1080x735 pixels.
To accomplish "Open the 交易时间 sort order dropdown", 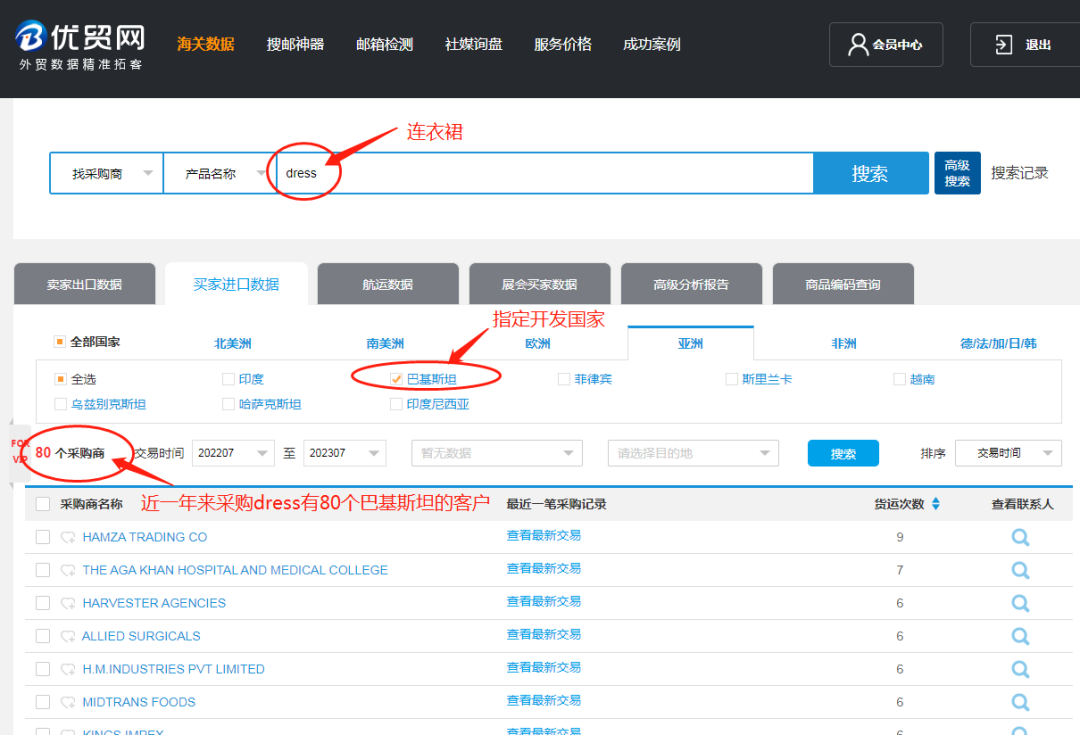I will [x=1008, y=453].
